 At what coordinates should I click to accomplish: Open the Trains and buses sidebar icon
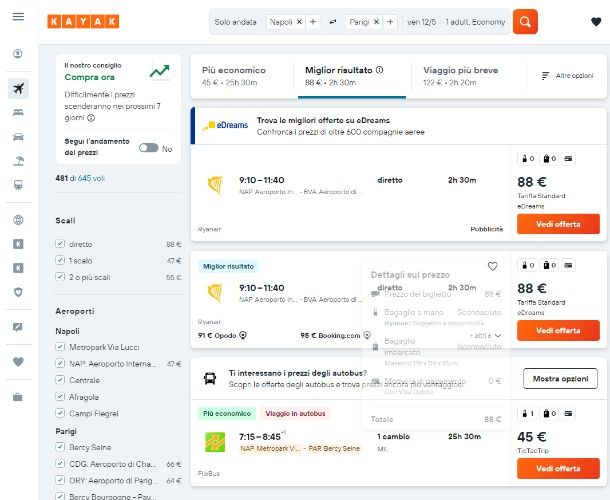coord(18,185)
